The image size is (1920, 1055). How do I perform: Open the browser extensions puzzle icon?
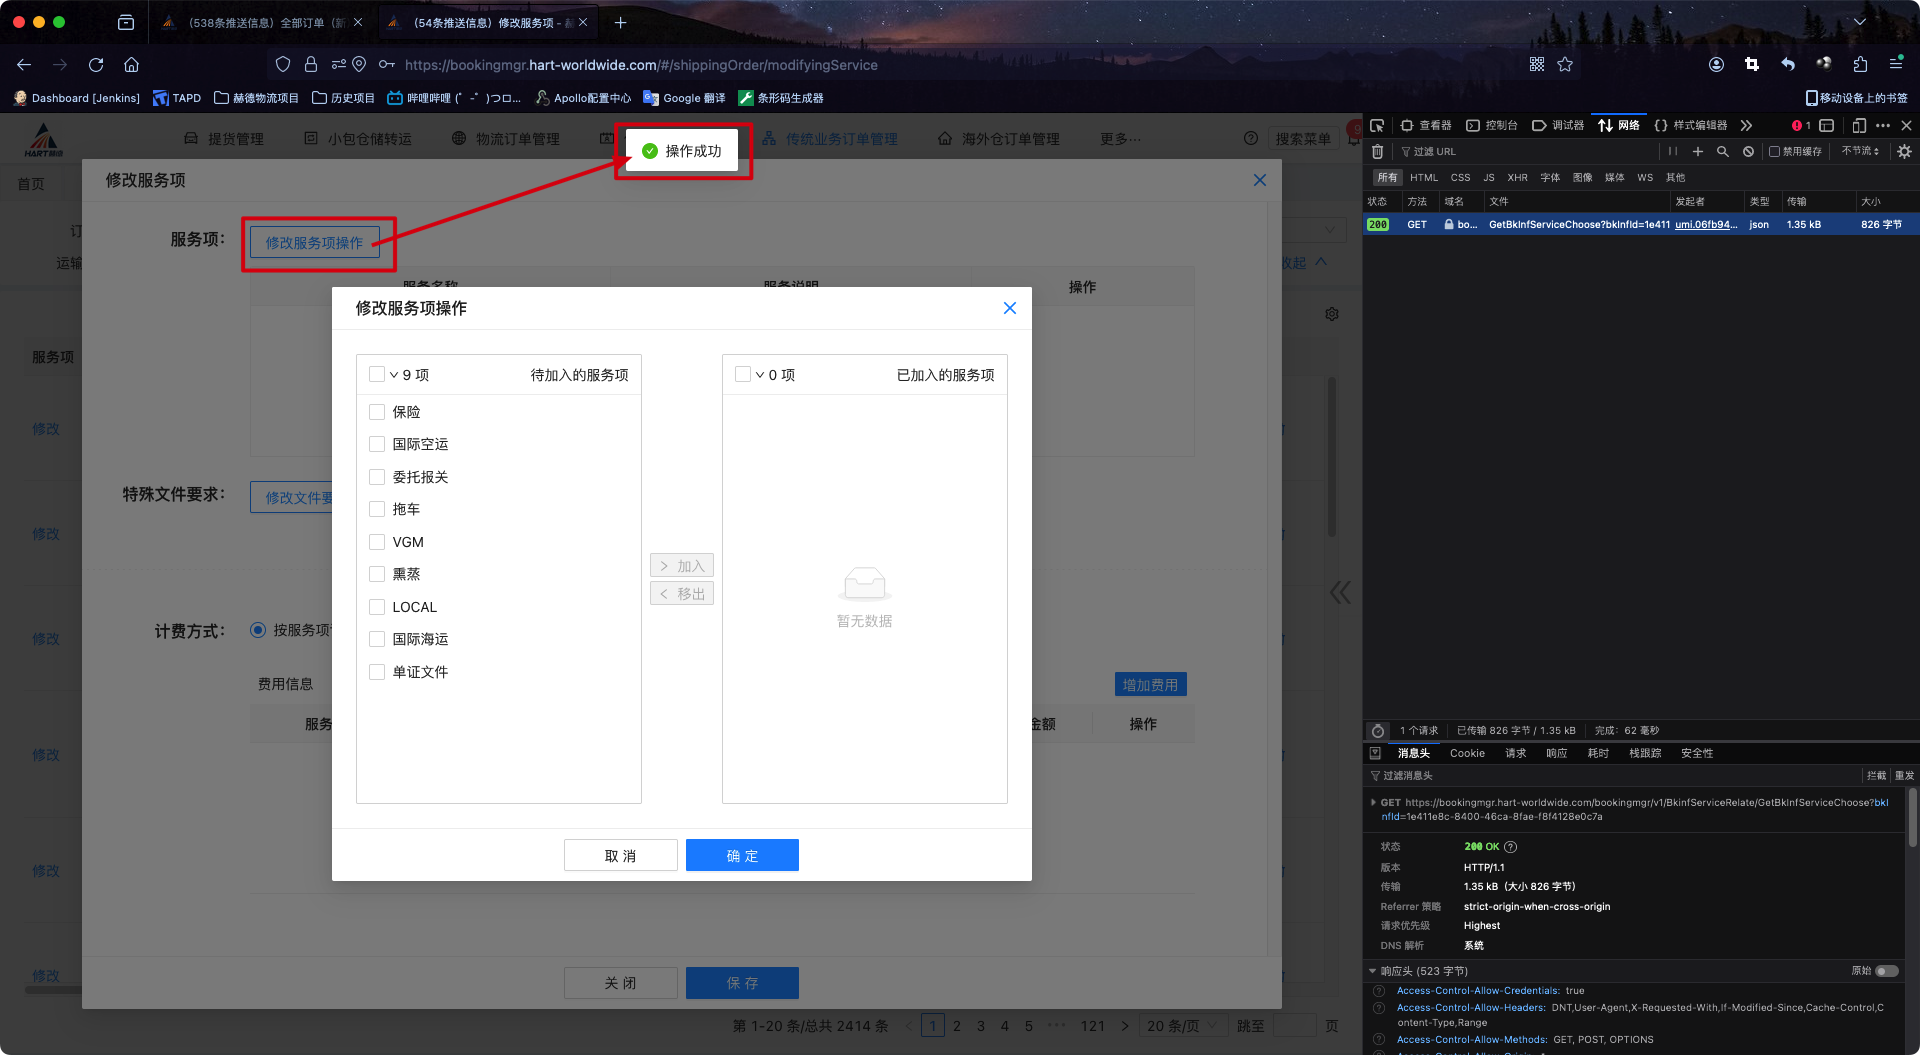[x=1860, y=65]
